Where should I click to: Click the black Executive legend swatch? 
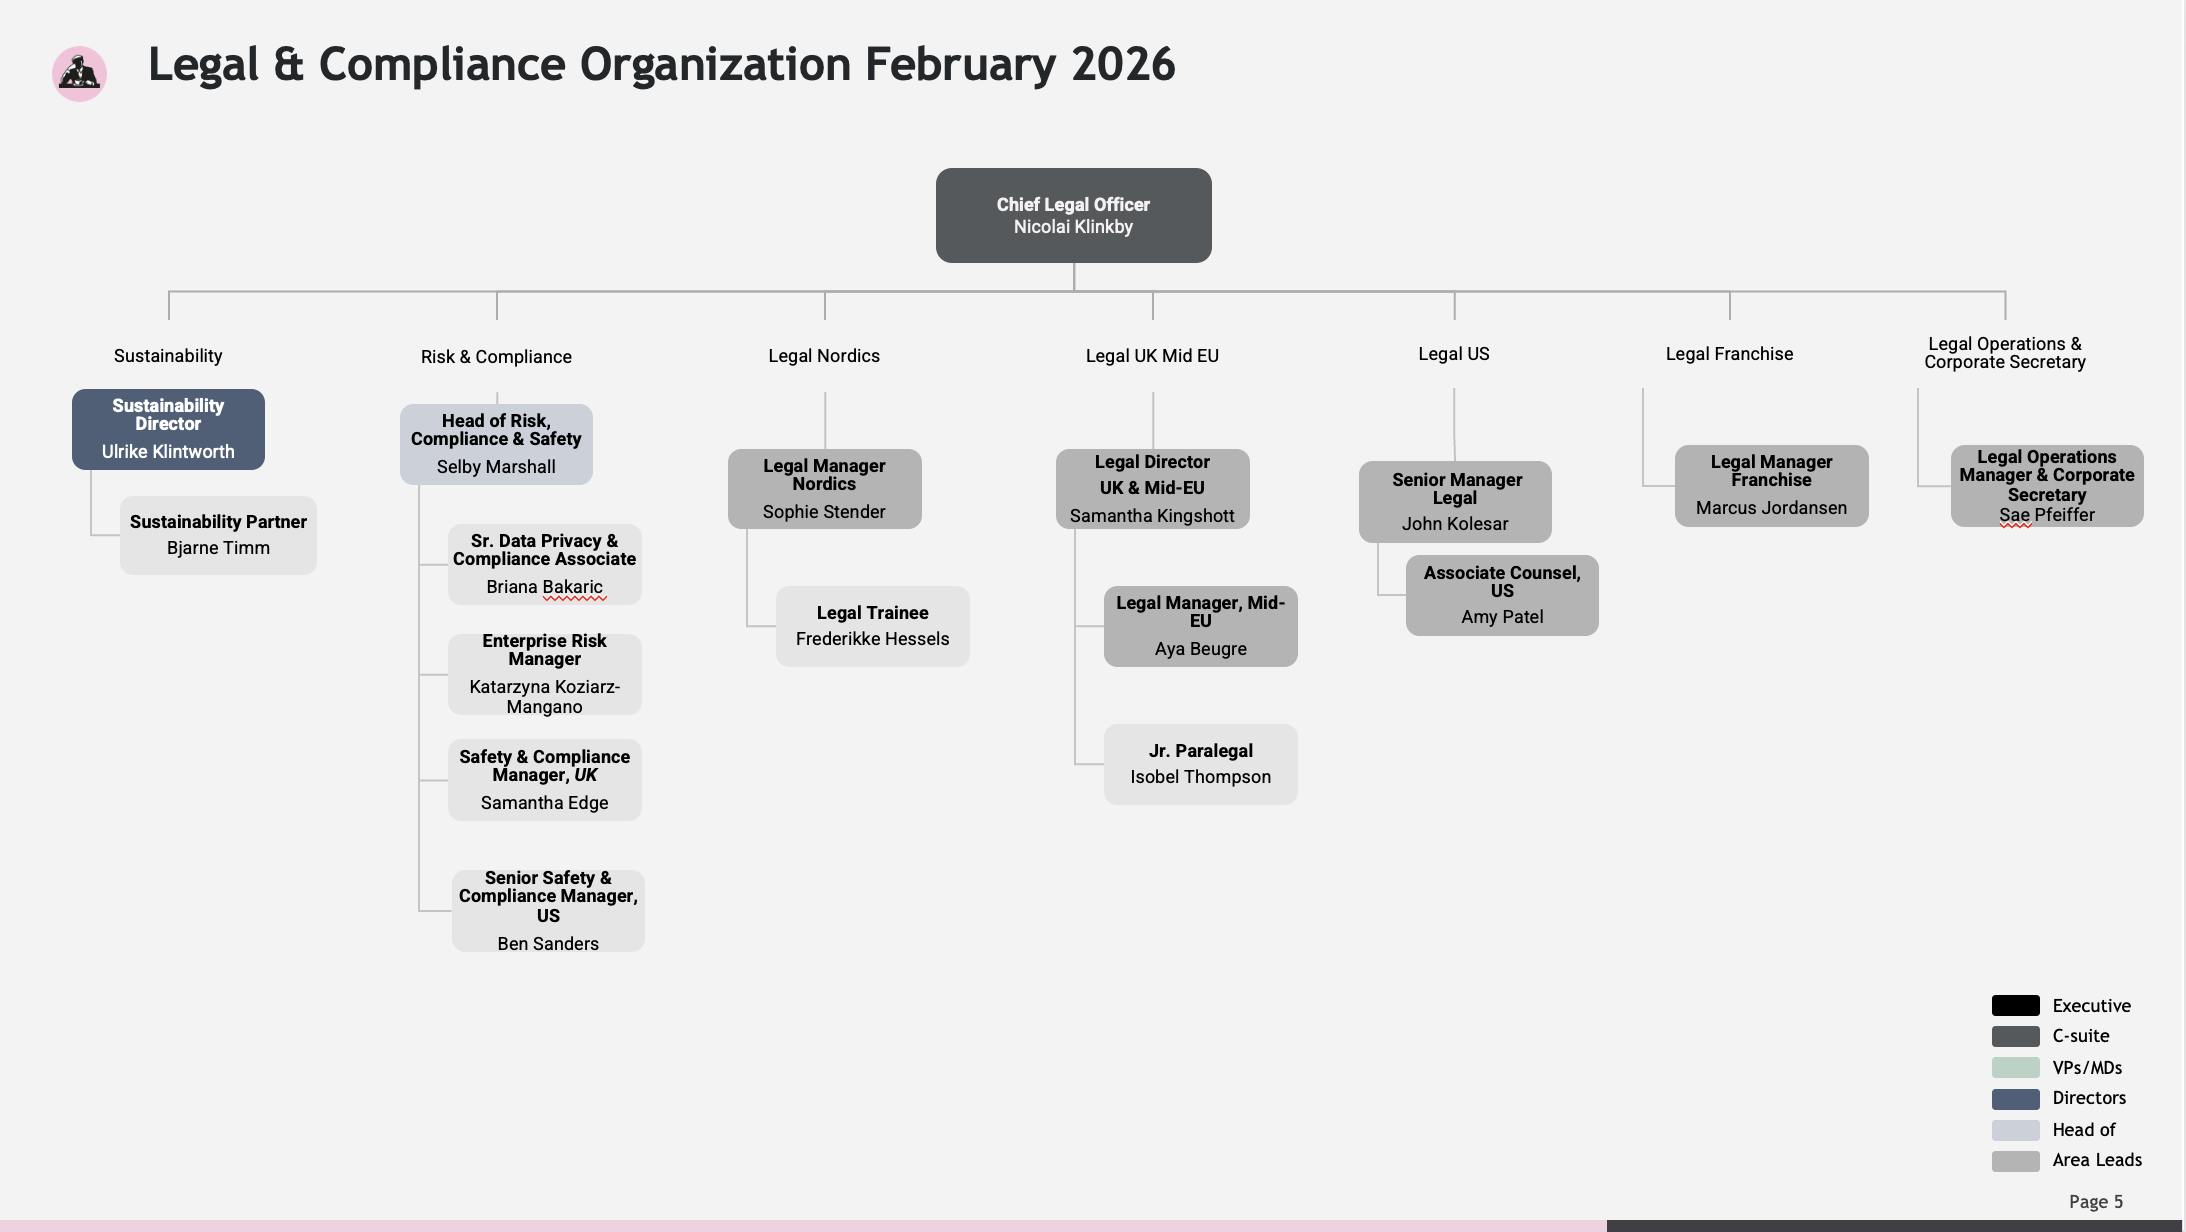coord(2015,1005)
